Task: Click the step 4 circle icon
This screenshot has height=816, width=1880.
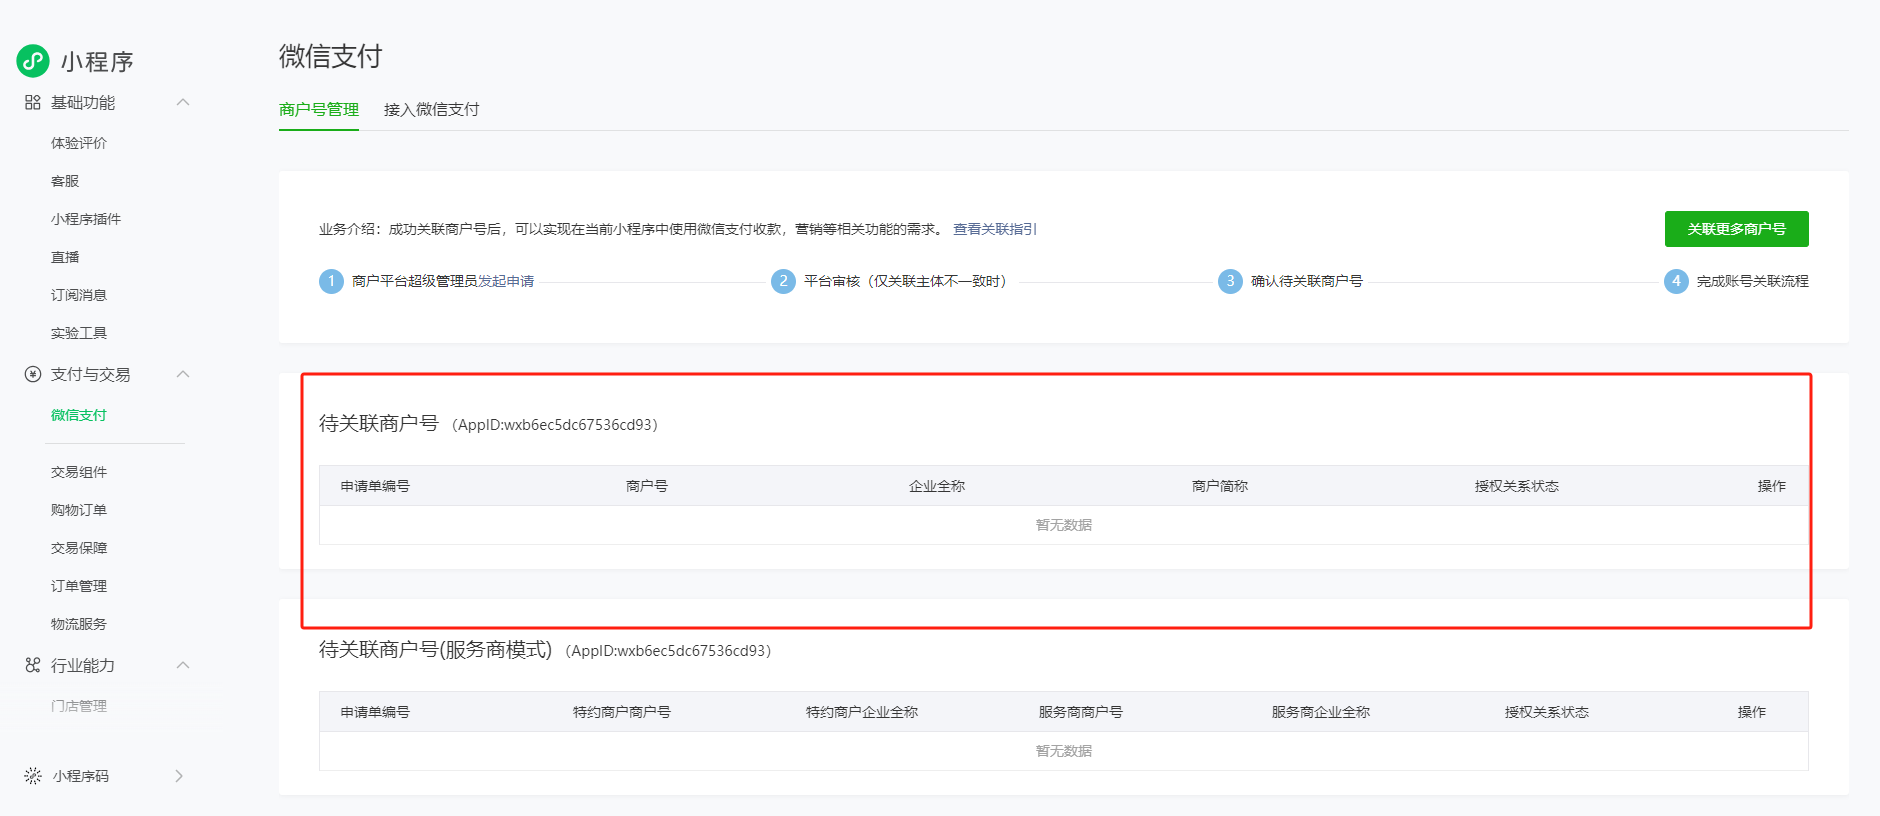Action: point(1676,281)
